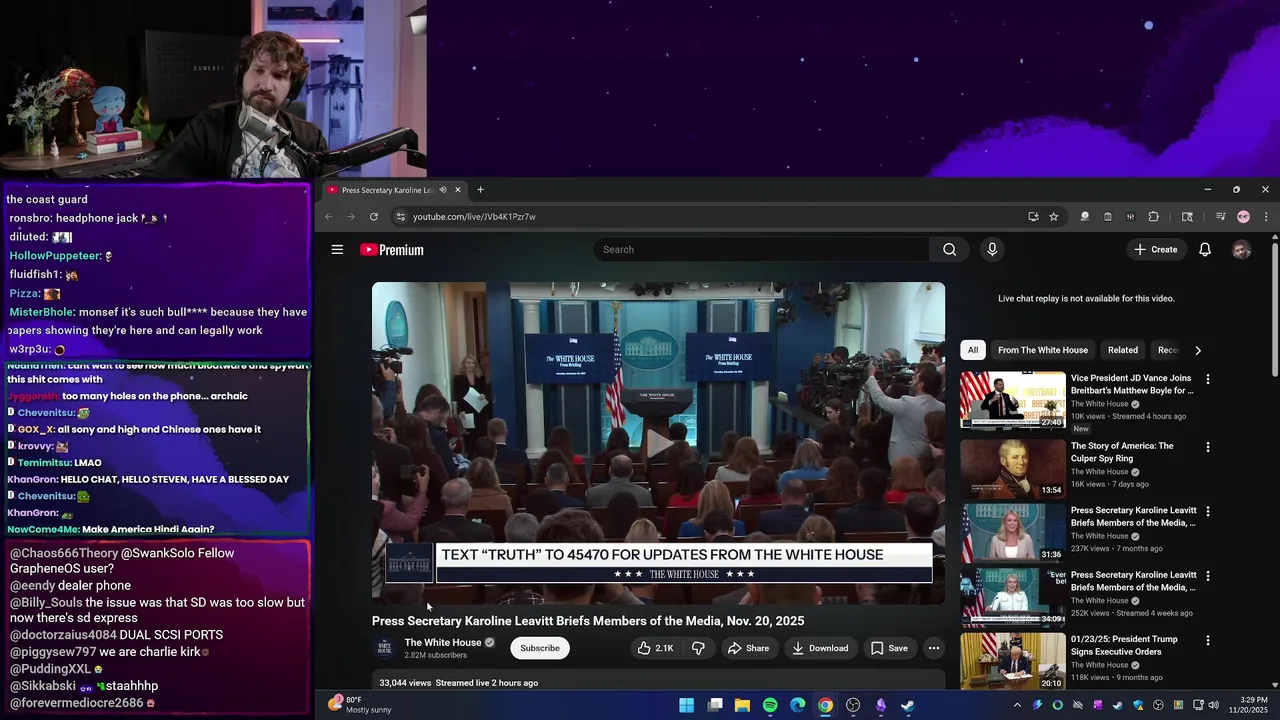Select the From The White House chip
Screen dimensions: 1280x720
pyautogui.click(x=1042, y=350)
